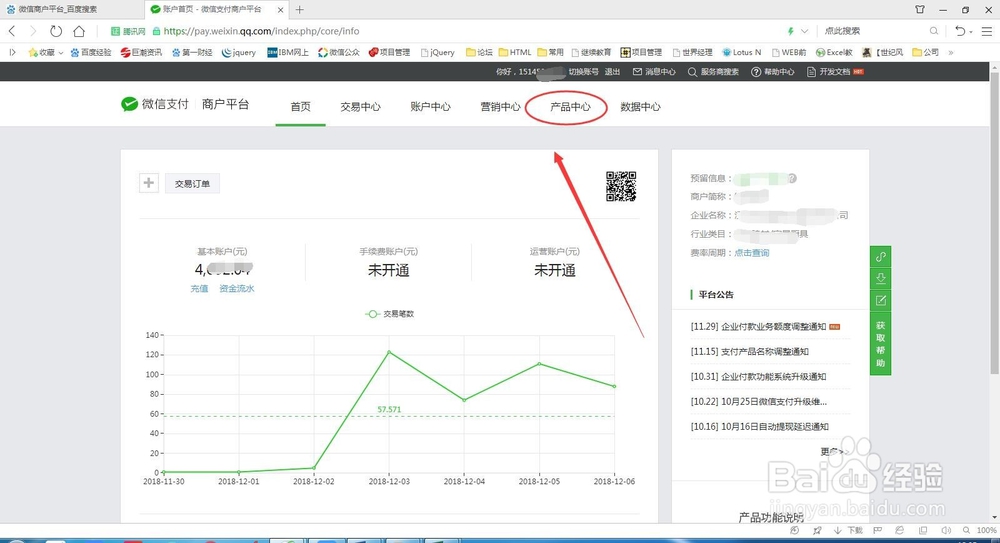Open 开发文档 in the header
The width and height of the screenshot is (1000, 543).
pyautogui.click(x=835, y=71)
